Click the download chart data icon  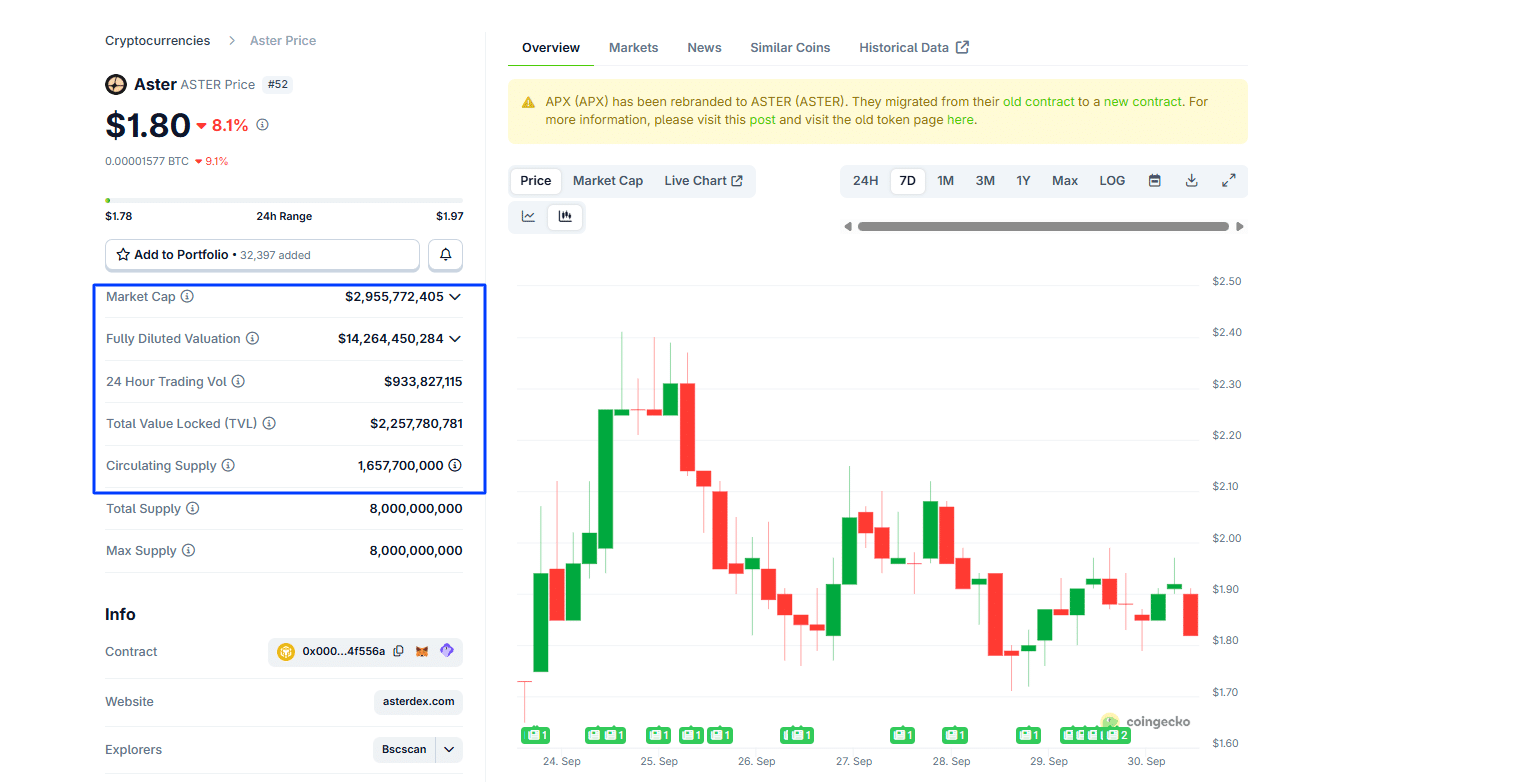coord(1191,181)
